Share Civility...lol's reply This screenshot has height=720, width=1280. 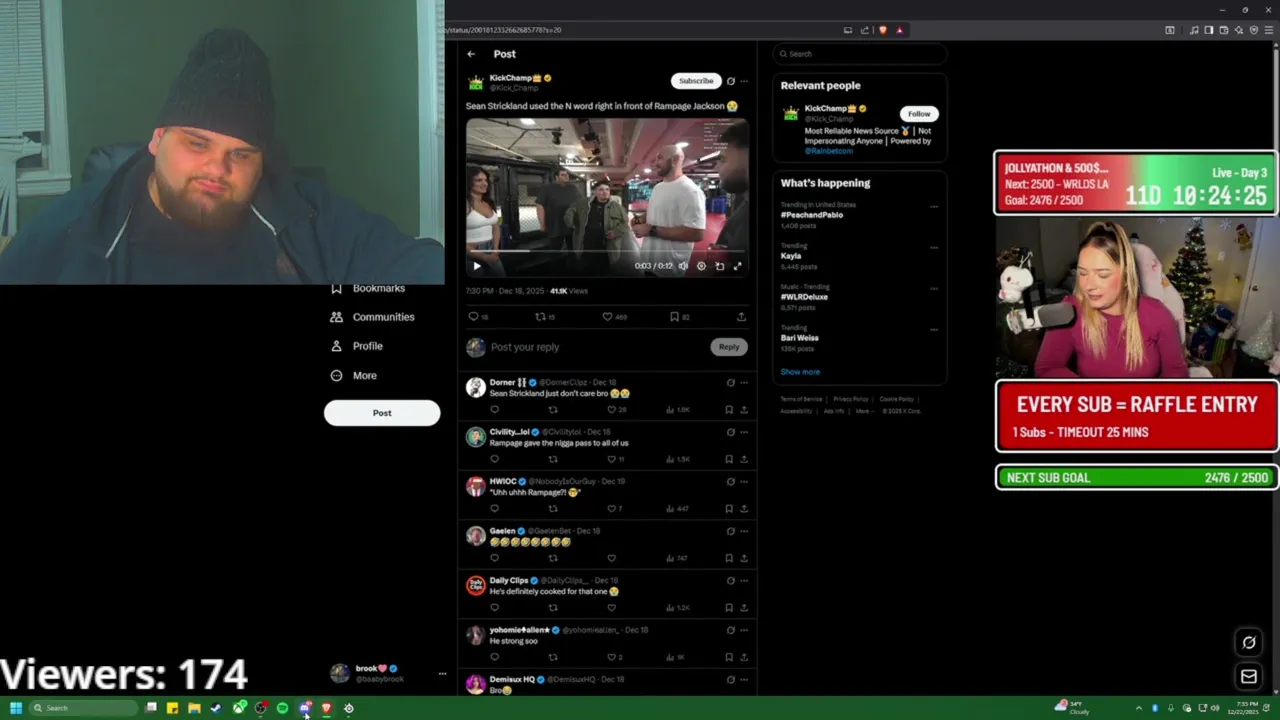coord(744,459)
